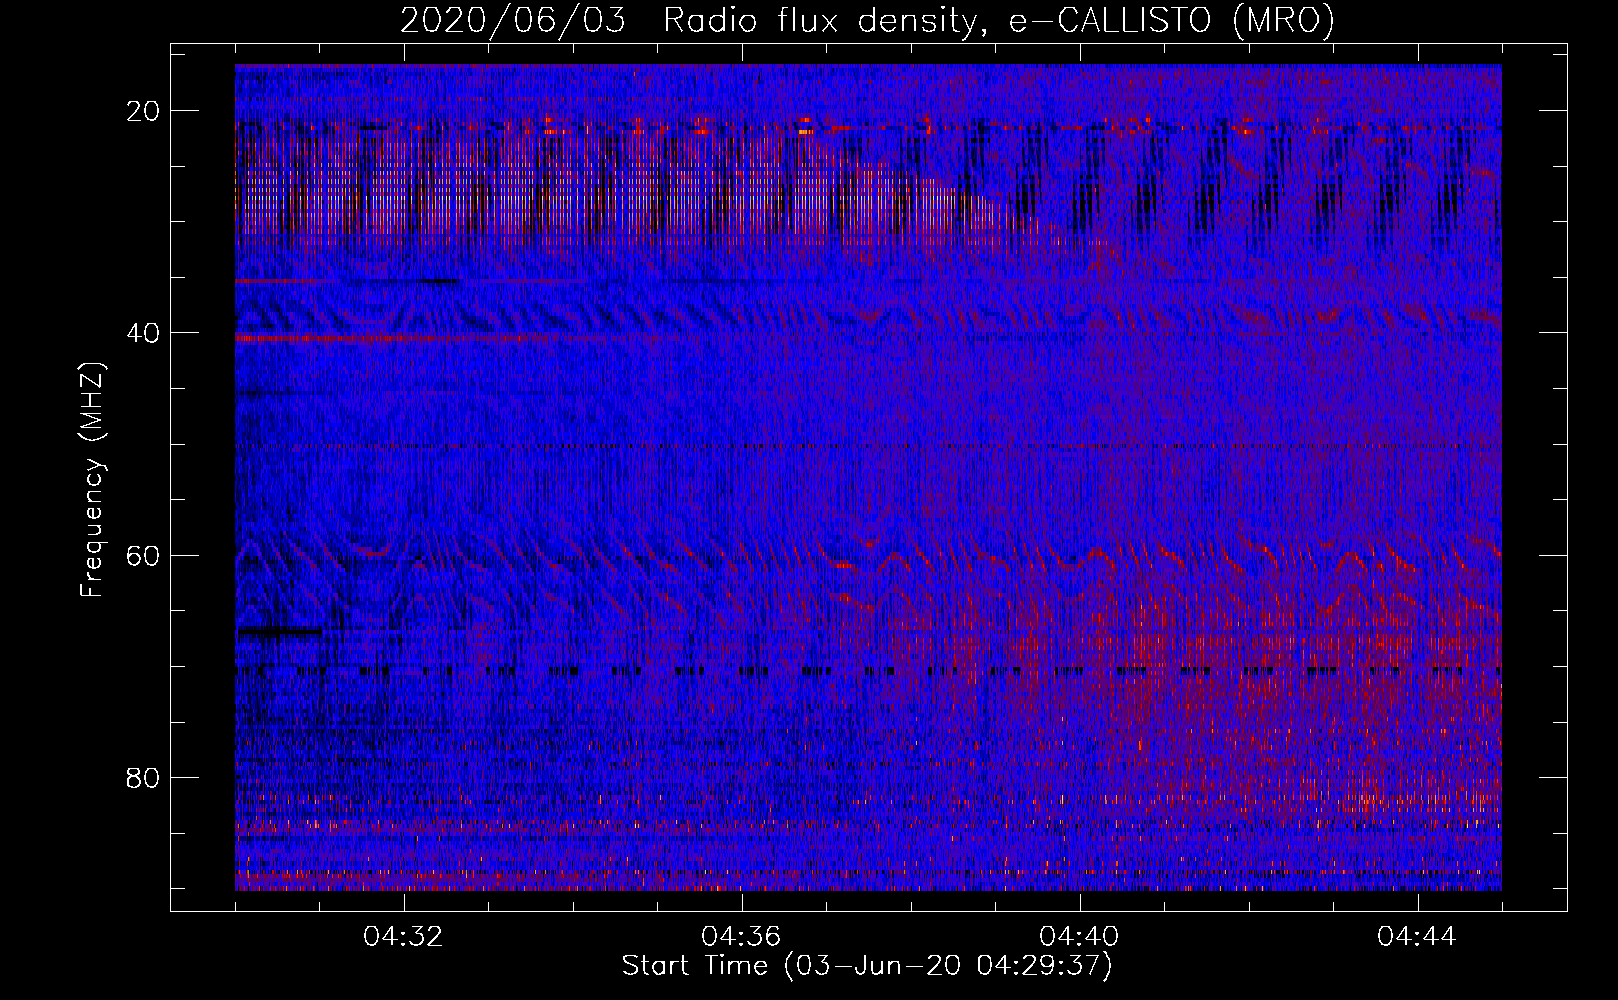This screenshot has width=1618, height=1000.
Task: Click the plot title '2020/06/03 Radio flux density'
Action: (867, 21)
